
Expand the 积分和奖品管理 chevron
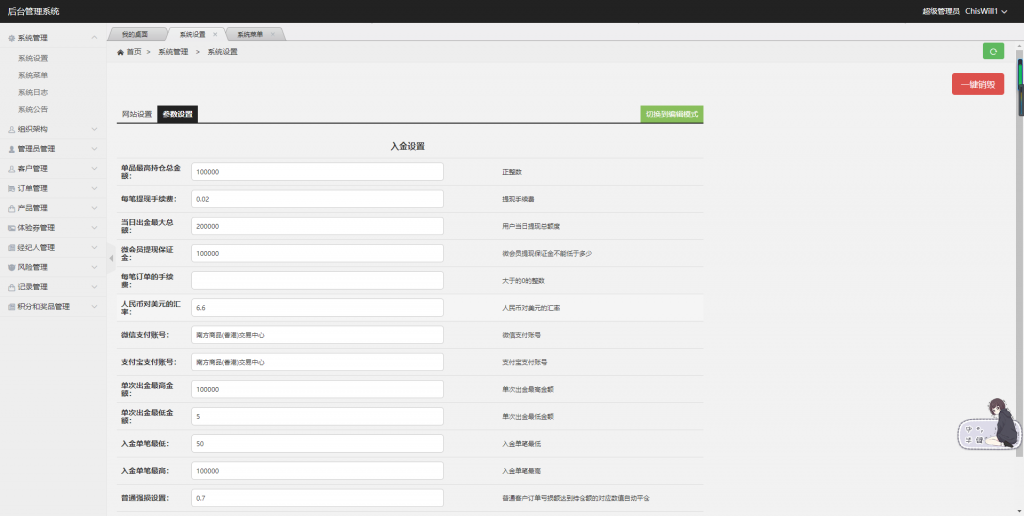(x=94, y=307)
